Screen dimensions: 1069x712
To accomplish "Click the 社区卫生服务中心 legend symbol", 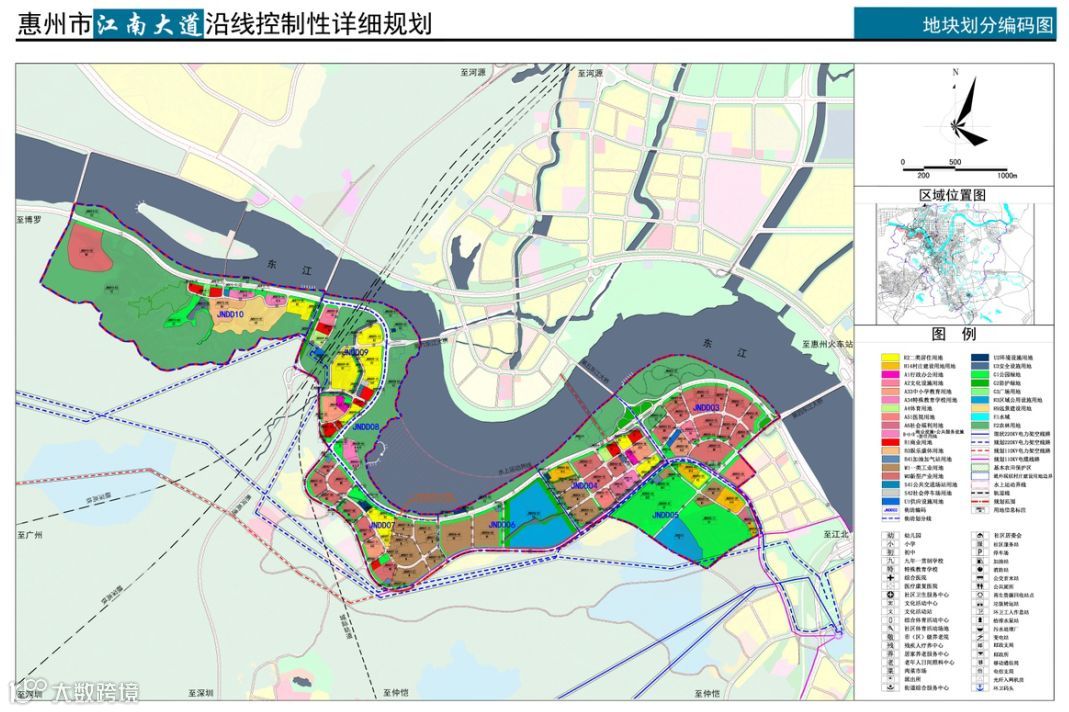I will point(890,595).
